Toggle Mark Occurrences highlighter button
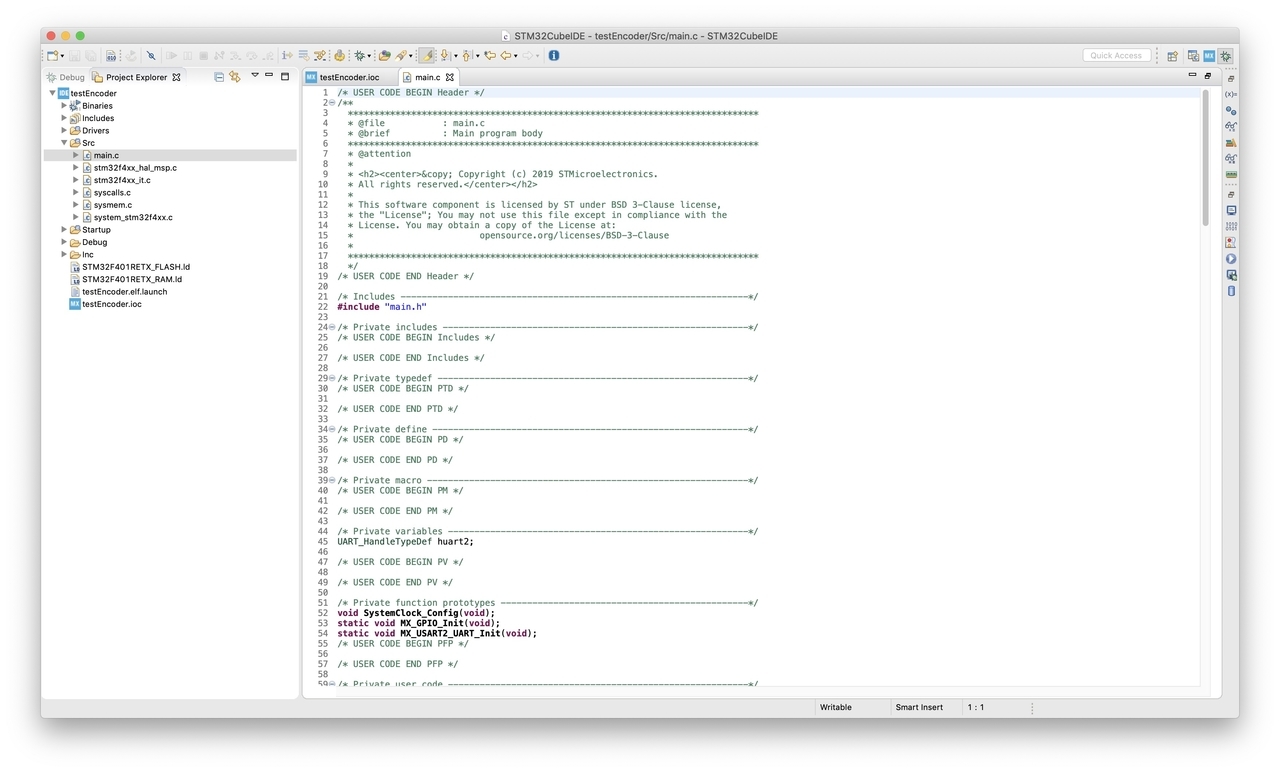 427,56
